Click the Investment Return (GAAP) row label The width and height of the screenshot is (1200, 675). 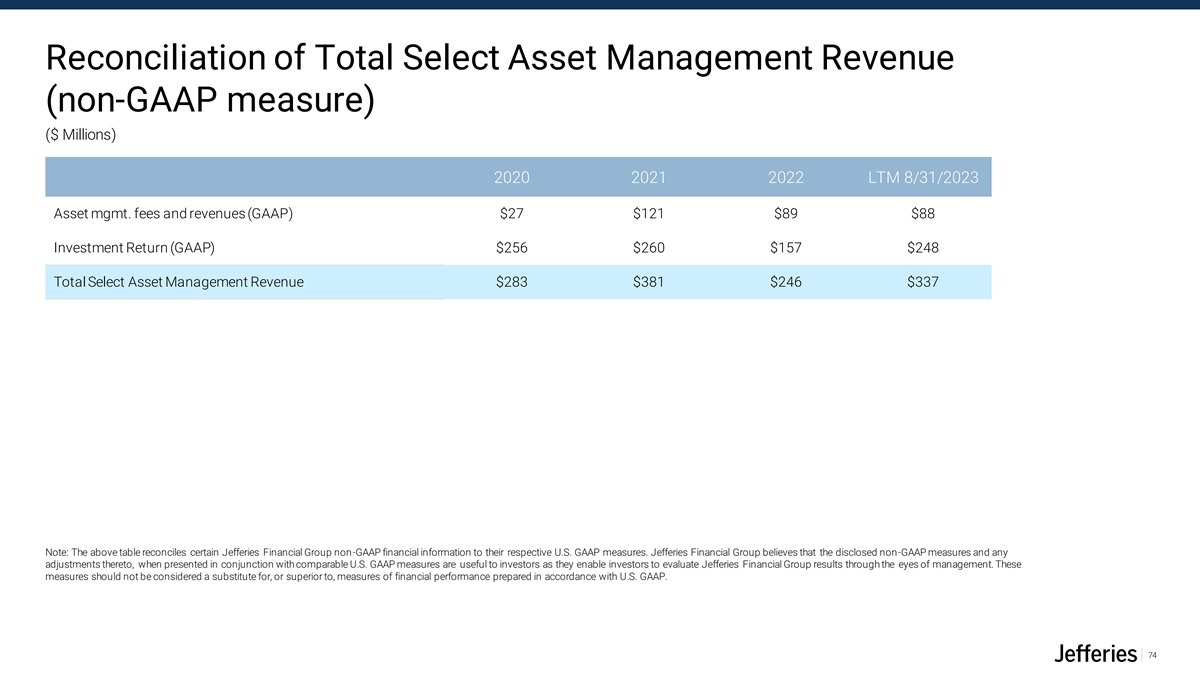[x=133, y=247]
